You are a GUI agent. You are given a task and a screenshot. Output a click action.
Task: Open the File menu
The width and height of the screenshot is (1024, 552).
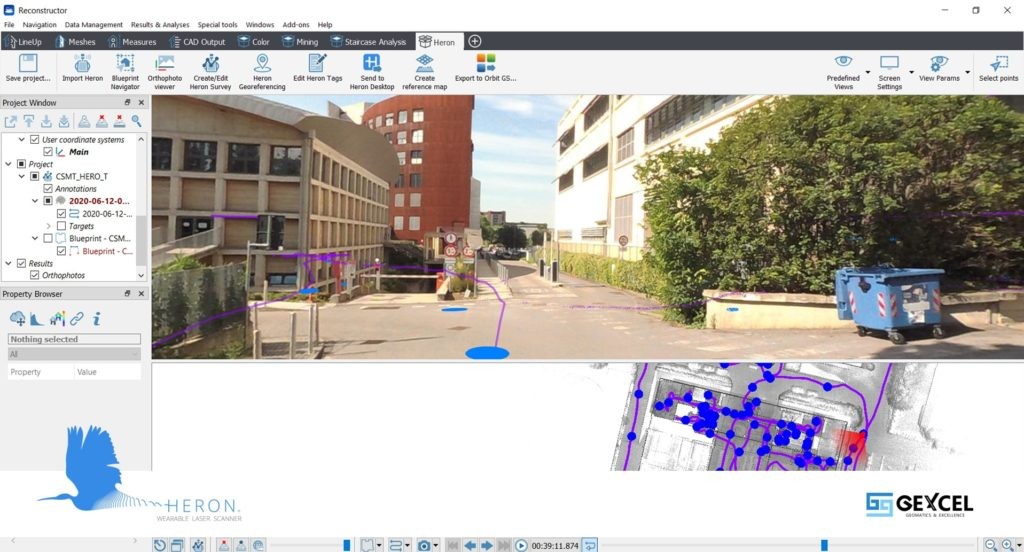[x=9, y=25]
